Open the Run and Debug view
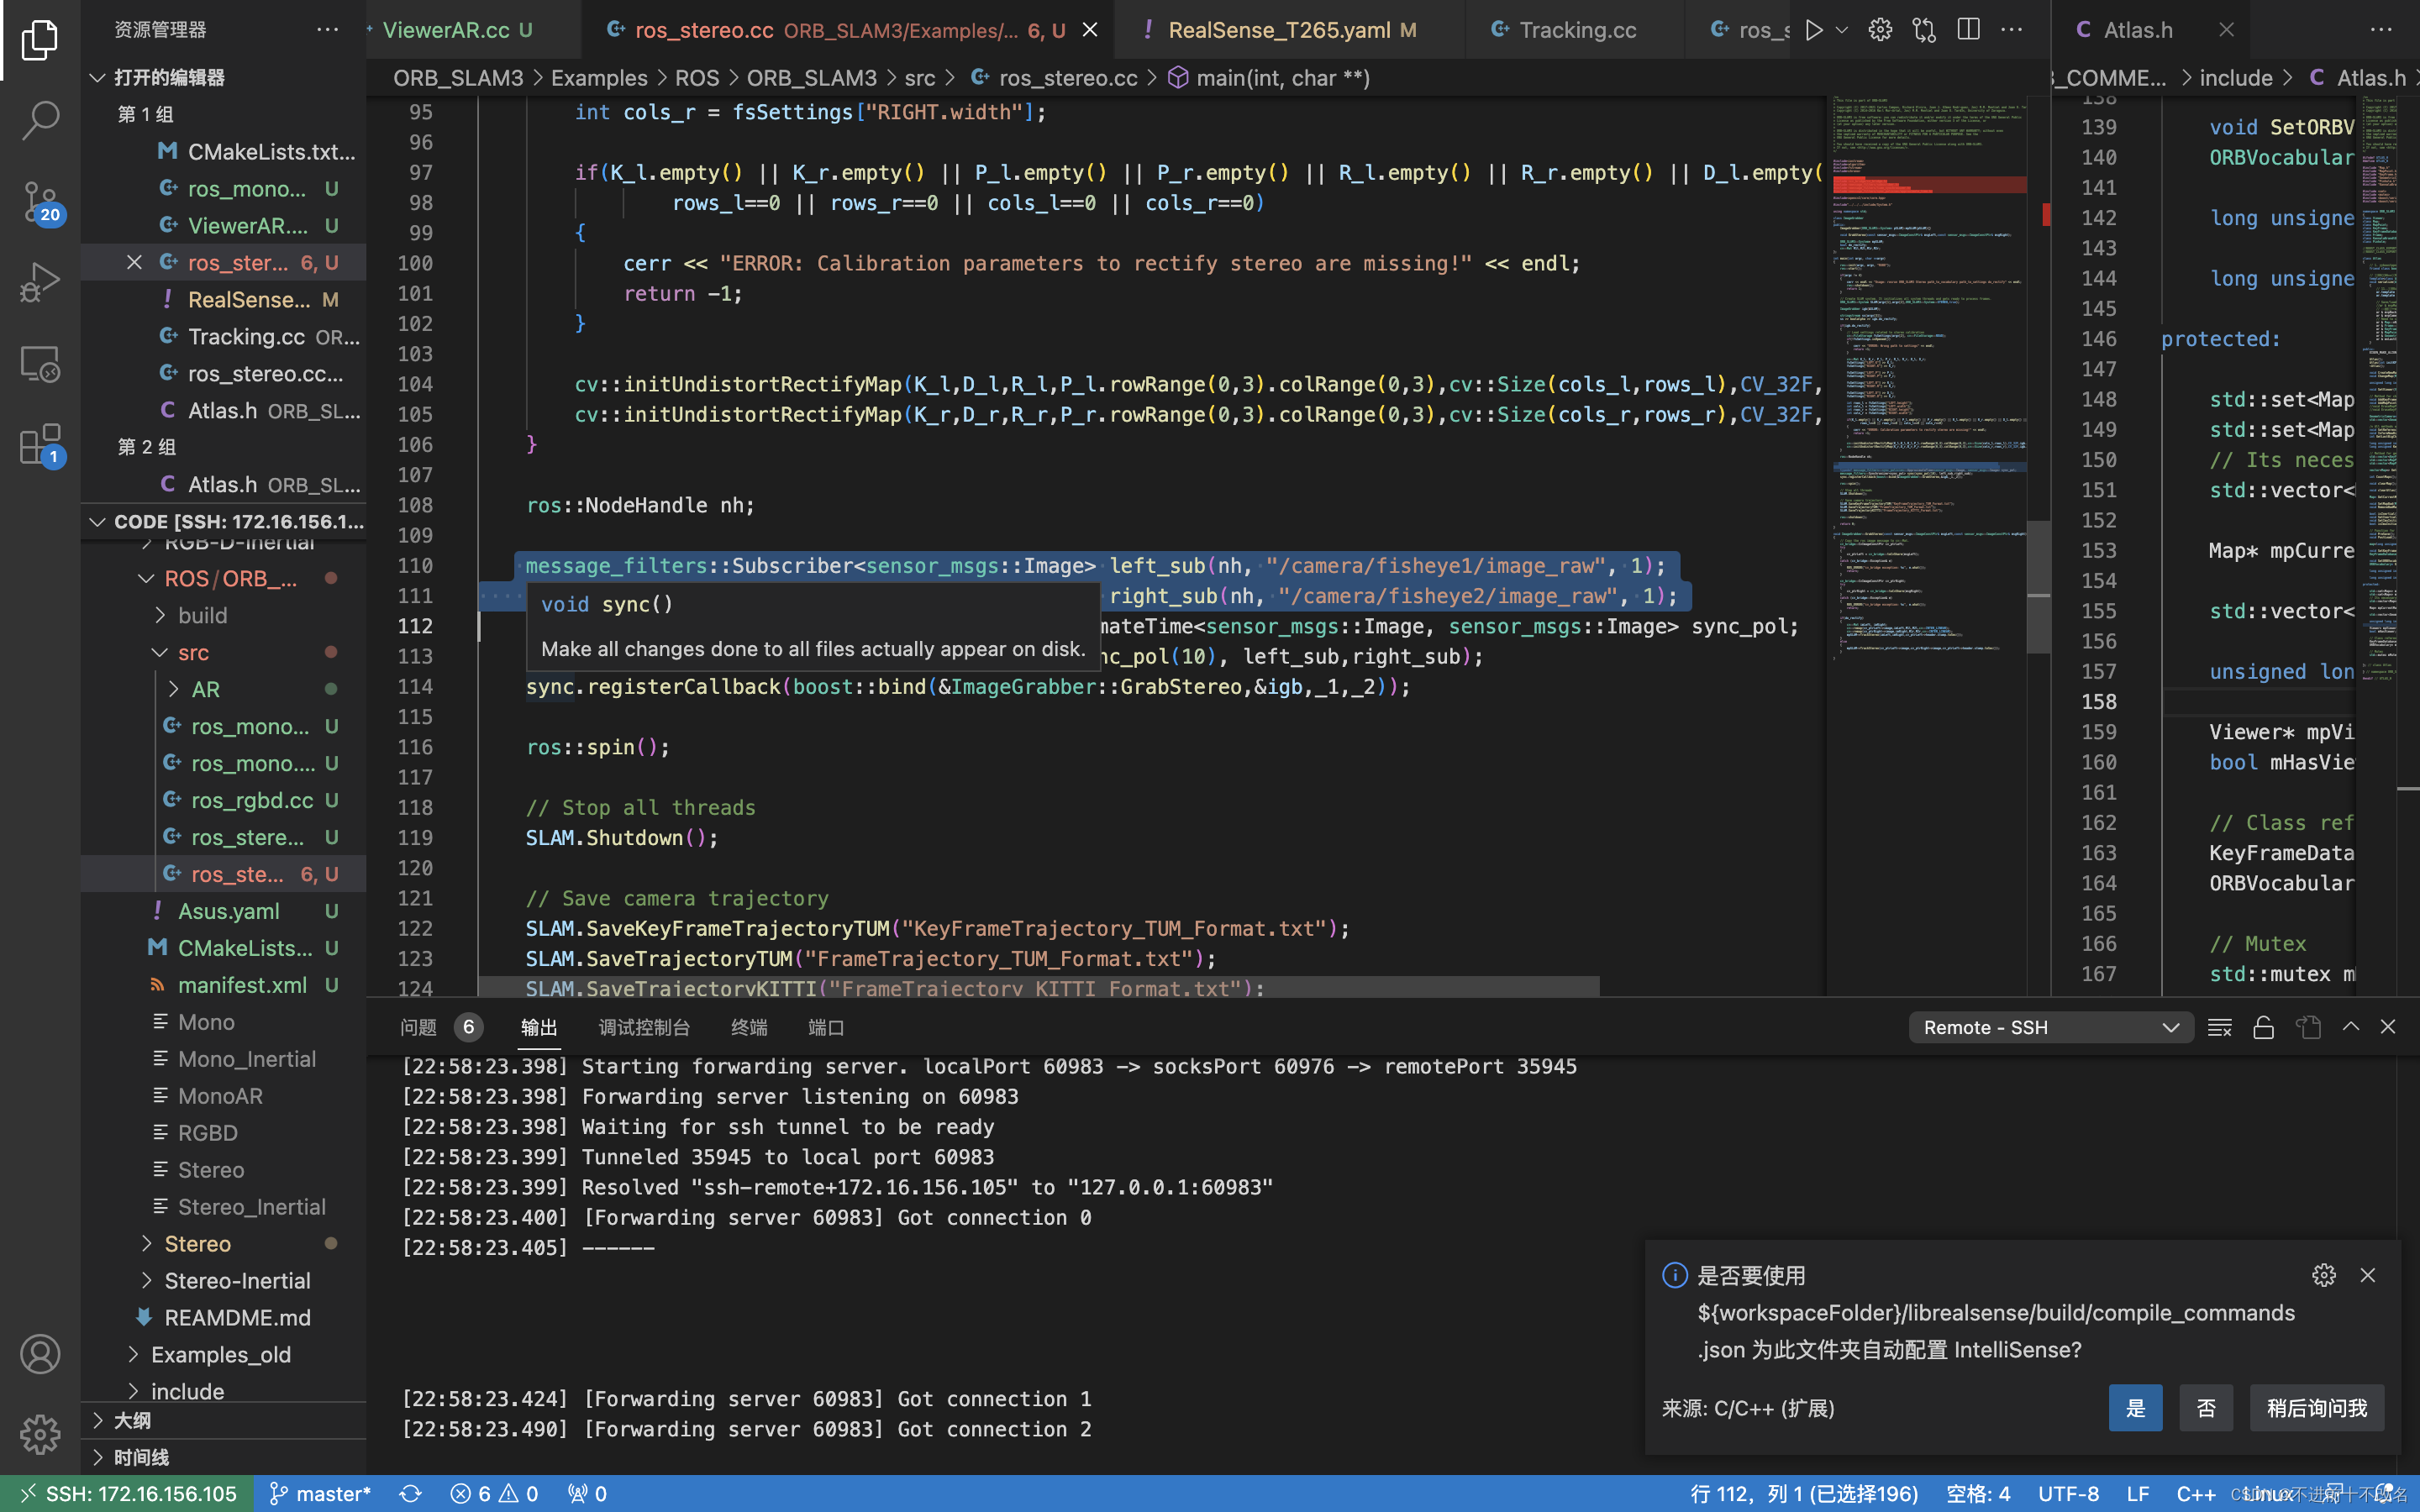The image size is (2420, 1512). [x=40, y=283]
